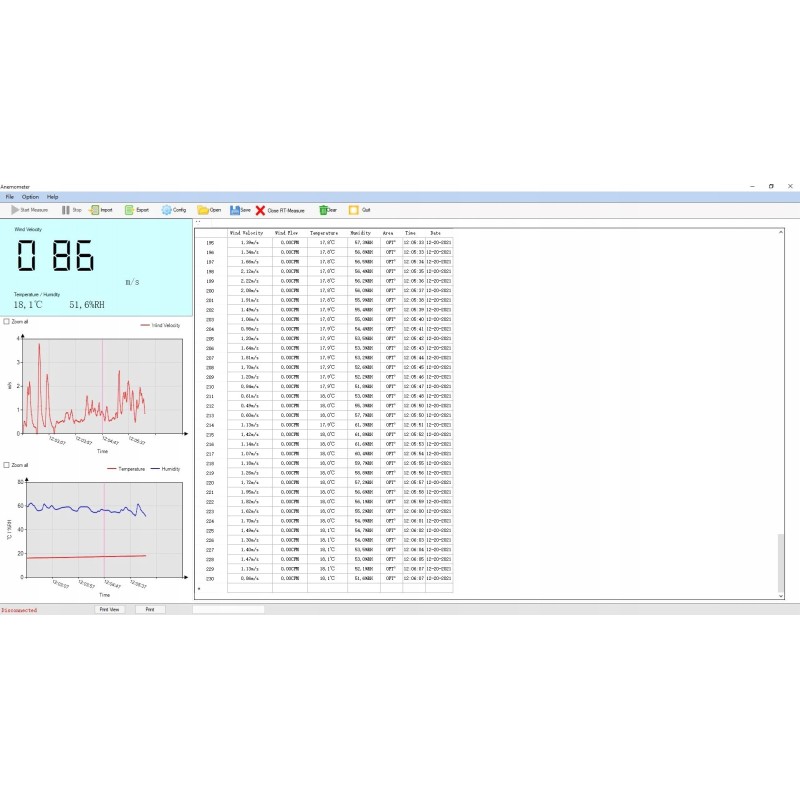Click the Print View button

[x=108, y=609]
